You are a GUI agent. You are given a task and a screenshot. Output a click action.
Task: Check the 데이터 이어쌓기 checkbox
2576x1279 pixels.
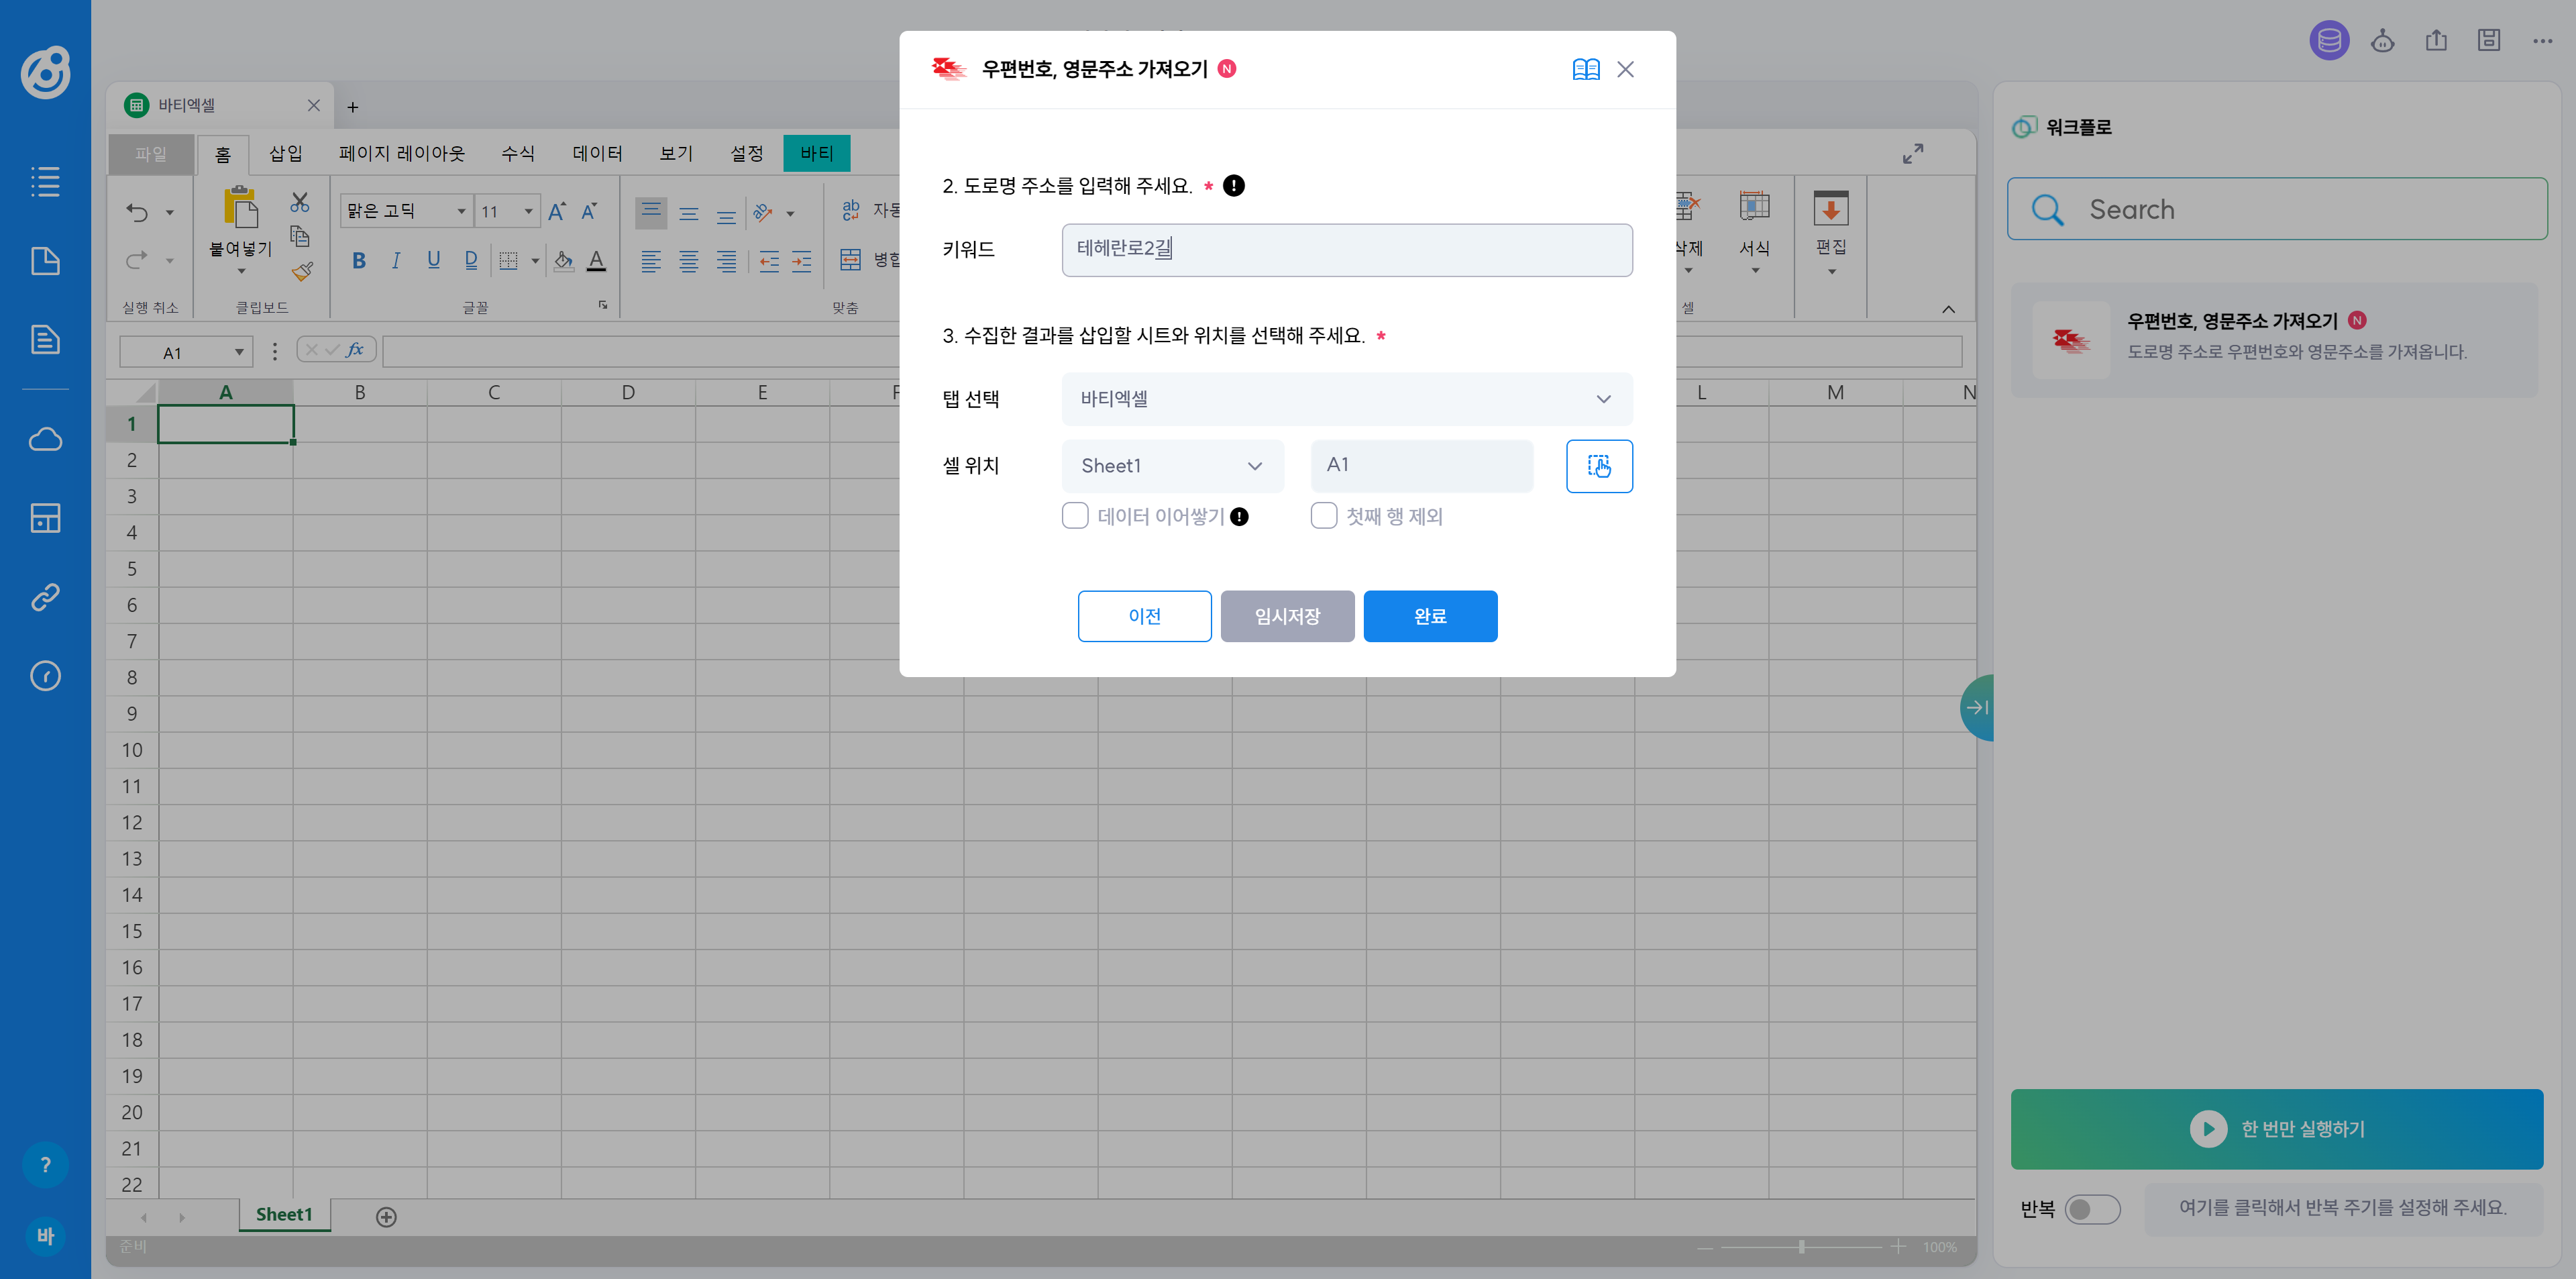(1075, 516)
